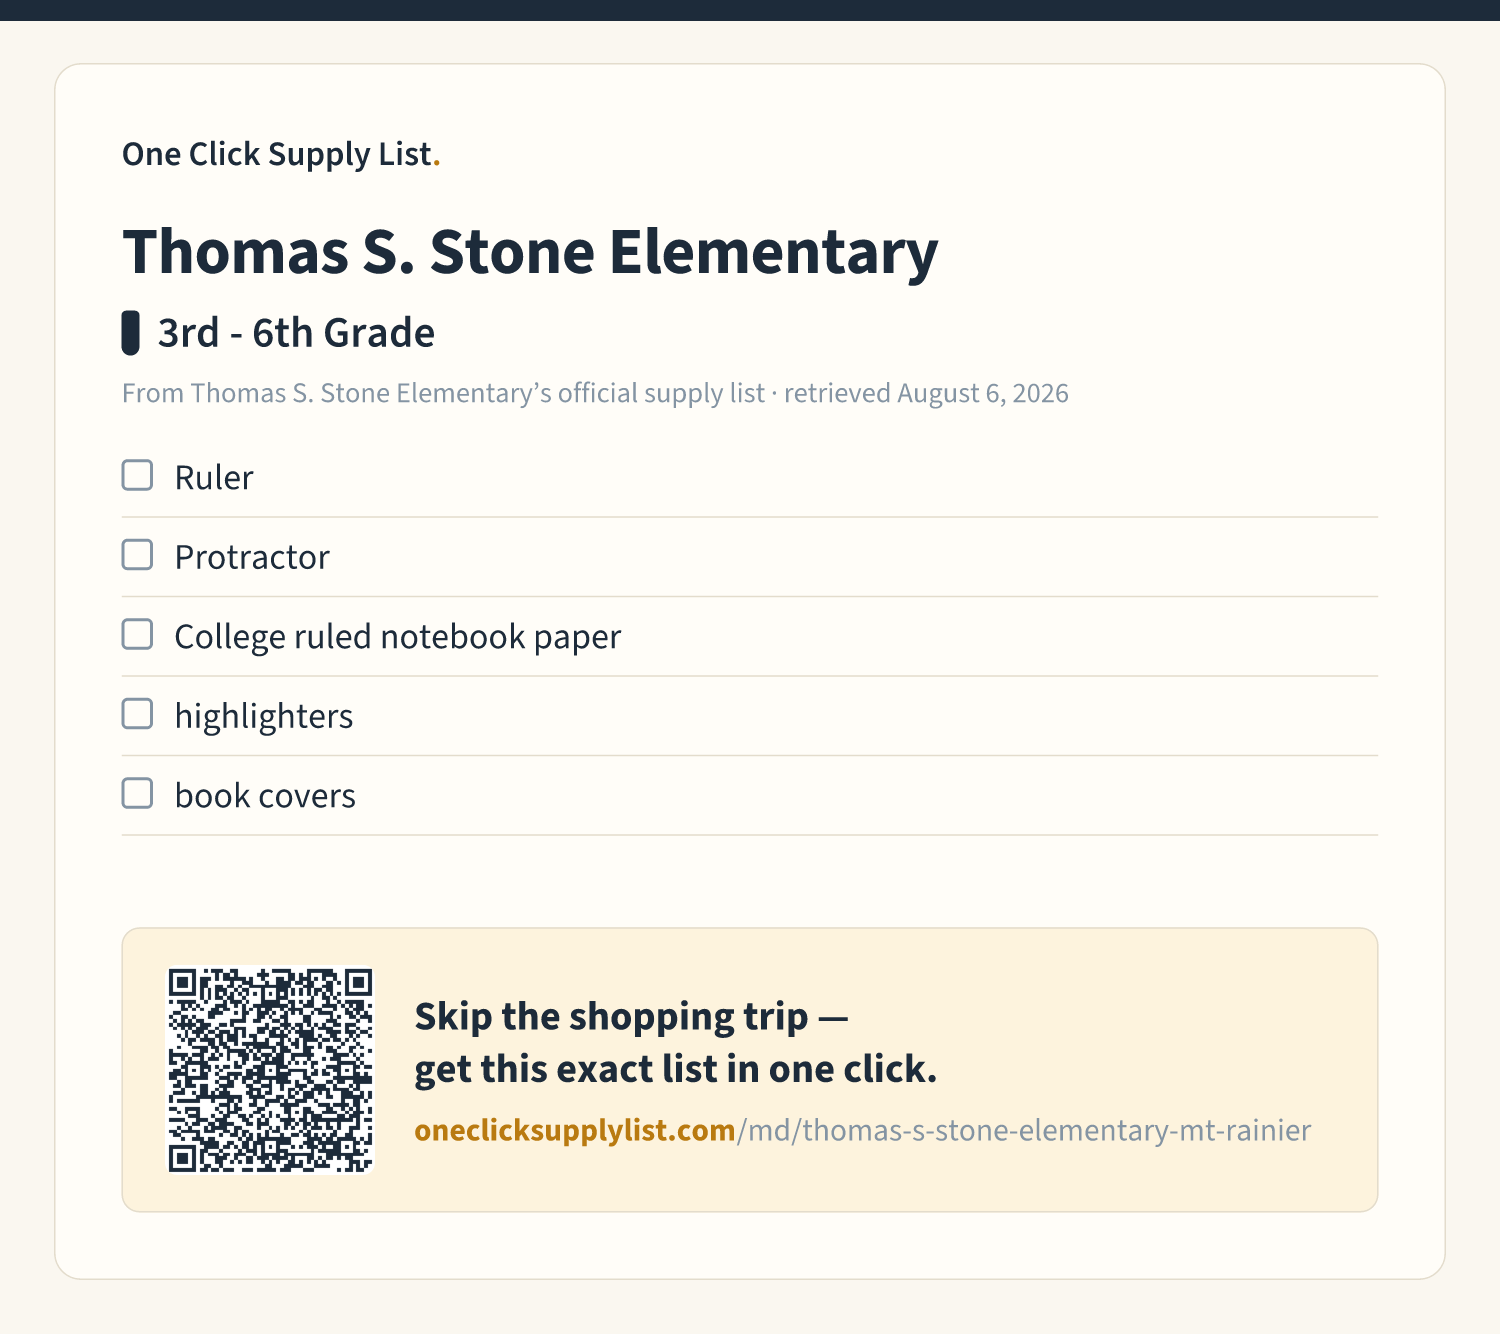
Task: Click the Ruler item label
Action: [x=214, y=478]
